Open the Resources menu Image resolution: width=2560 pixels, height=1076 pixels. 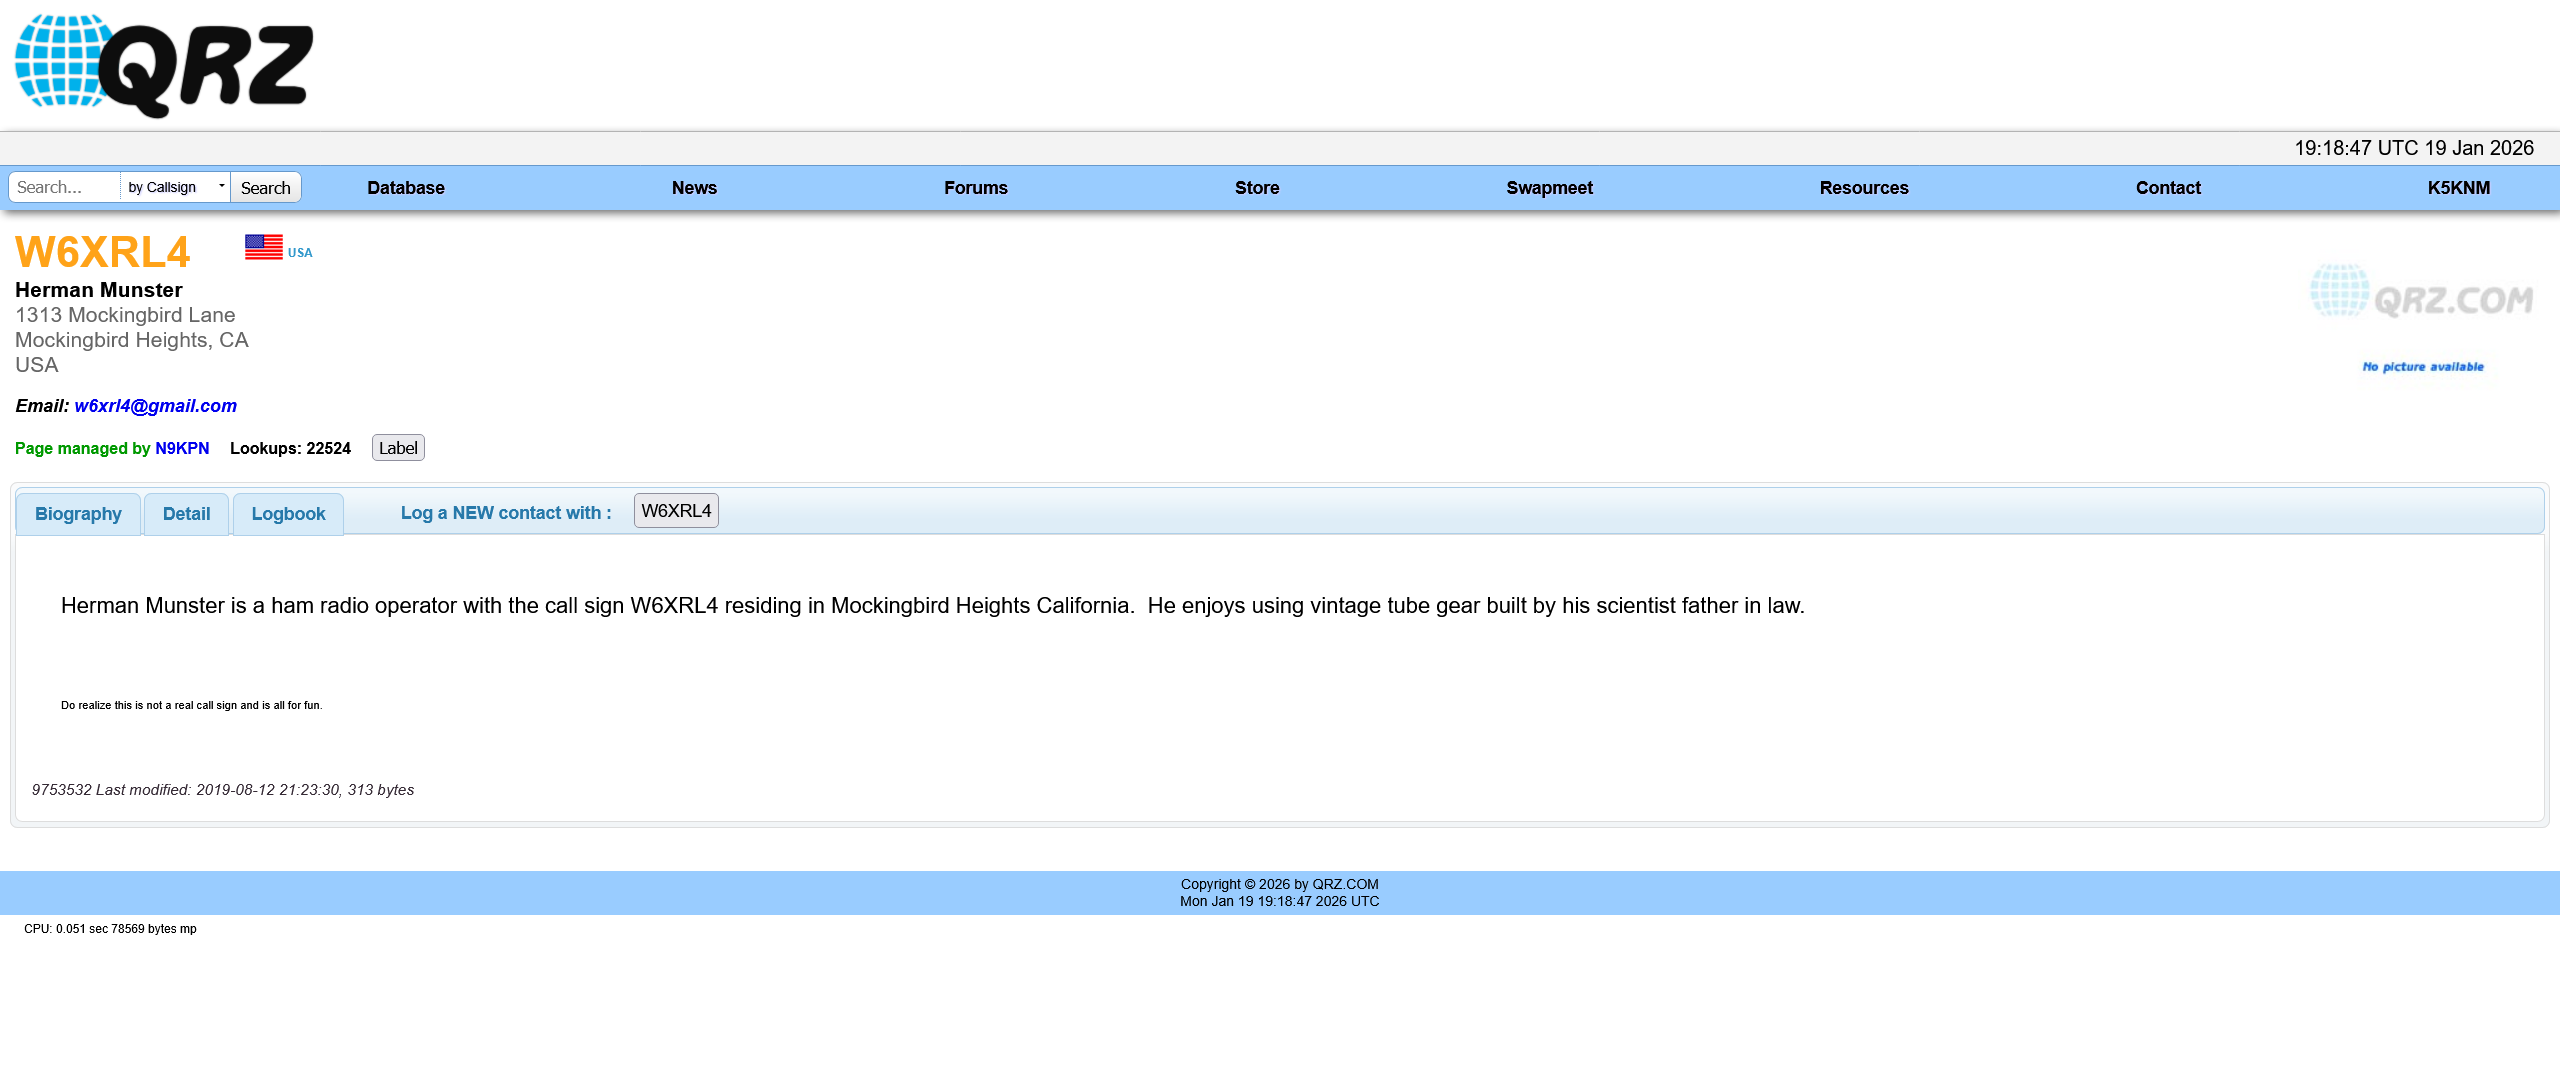coord(1865,187)
